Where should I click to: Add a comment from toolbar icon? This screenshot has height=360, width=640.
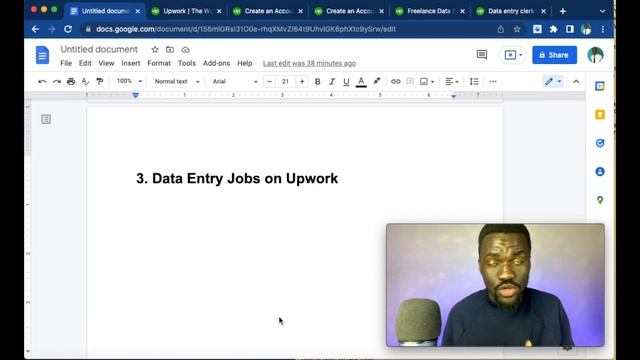tap(410, 82)
